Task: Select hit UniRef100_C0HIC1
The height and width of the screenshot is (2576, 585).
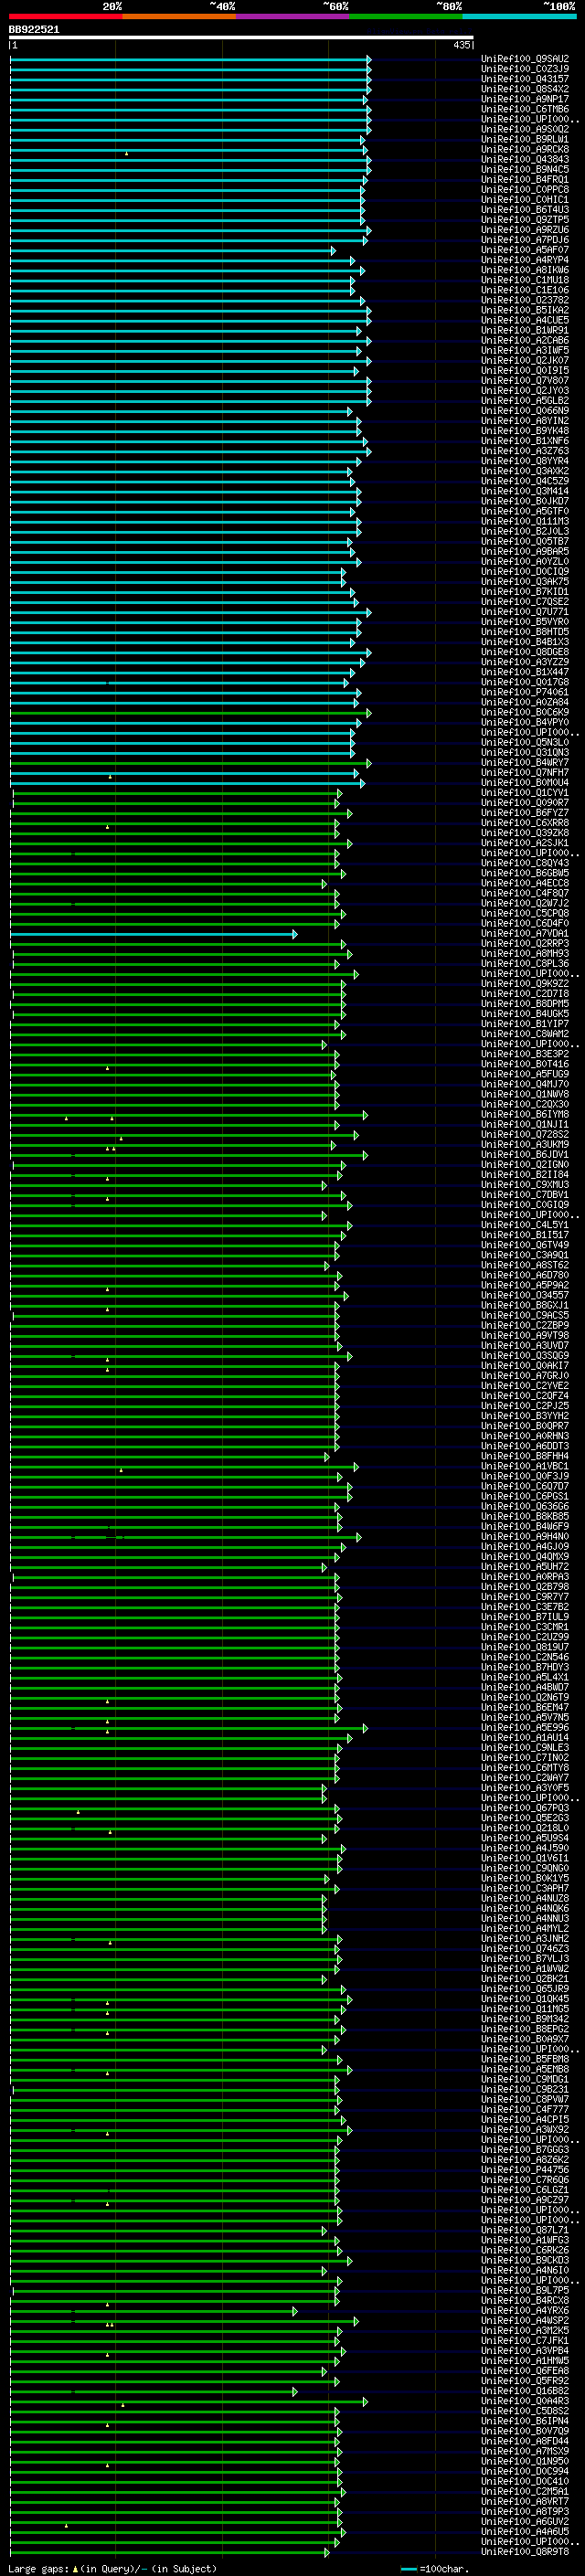Action: [525, 200]
